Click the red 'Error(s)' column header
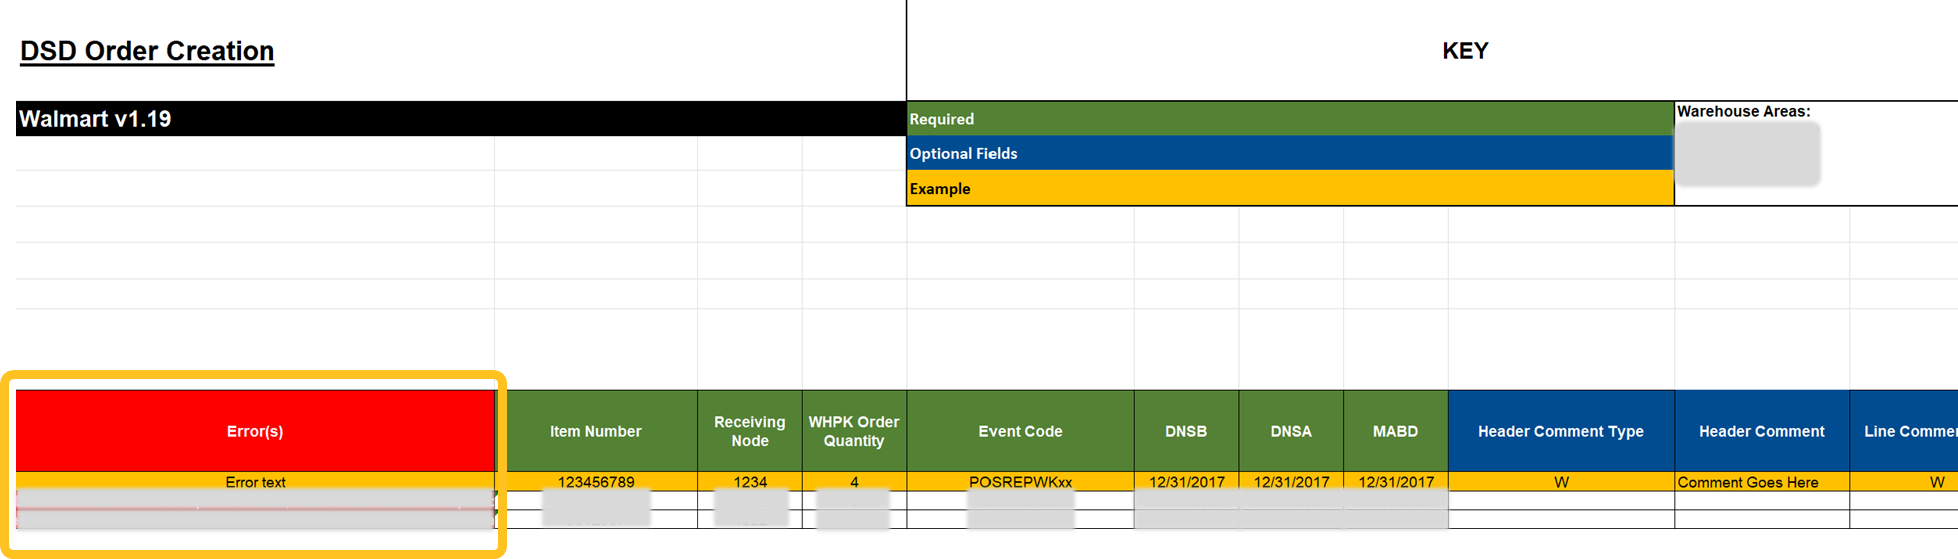 pos(255,431)
